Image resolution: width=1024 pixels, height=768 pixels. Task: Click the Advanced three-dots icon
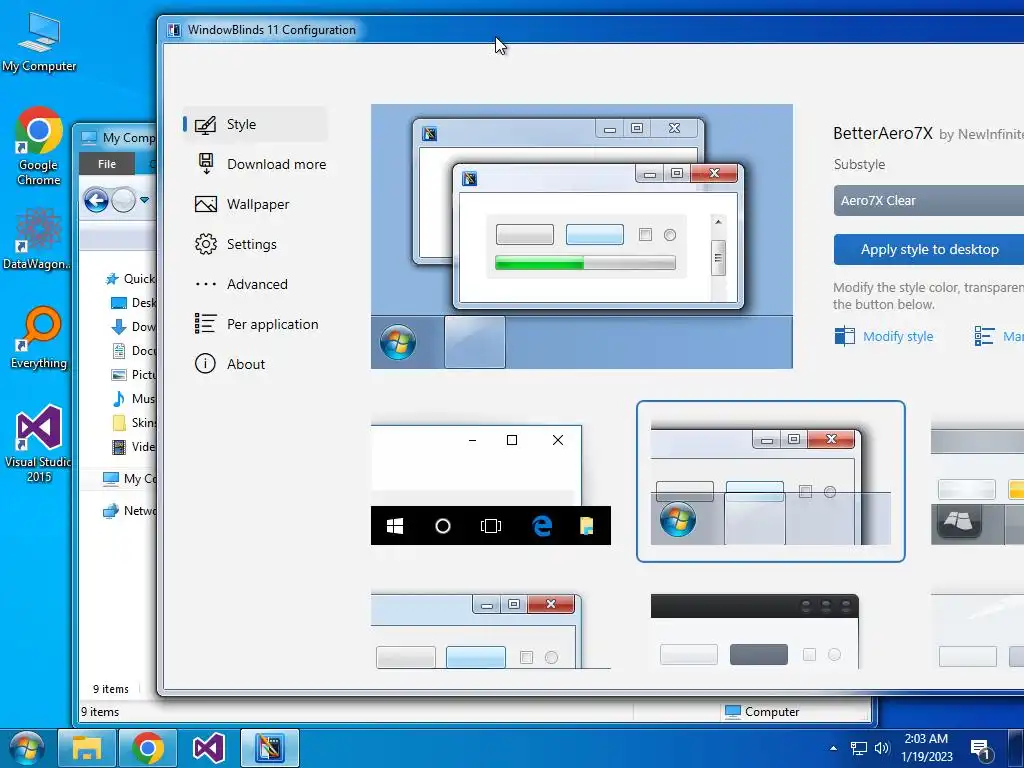206,284
